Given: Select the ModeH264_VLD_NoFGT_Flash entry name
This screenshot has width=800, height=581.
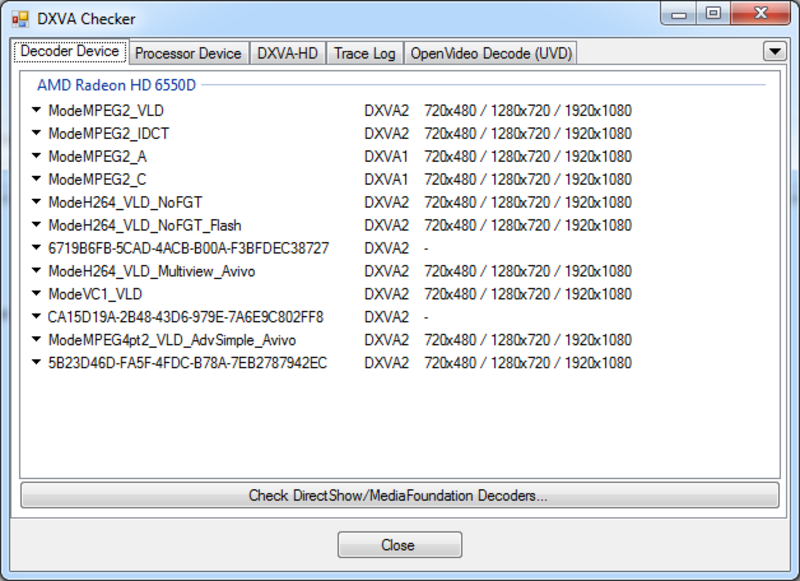Looking at the screenshot, I should click(x=145, y=225).
